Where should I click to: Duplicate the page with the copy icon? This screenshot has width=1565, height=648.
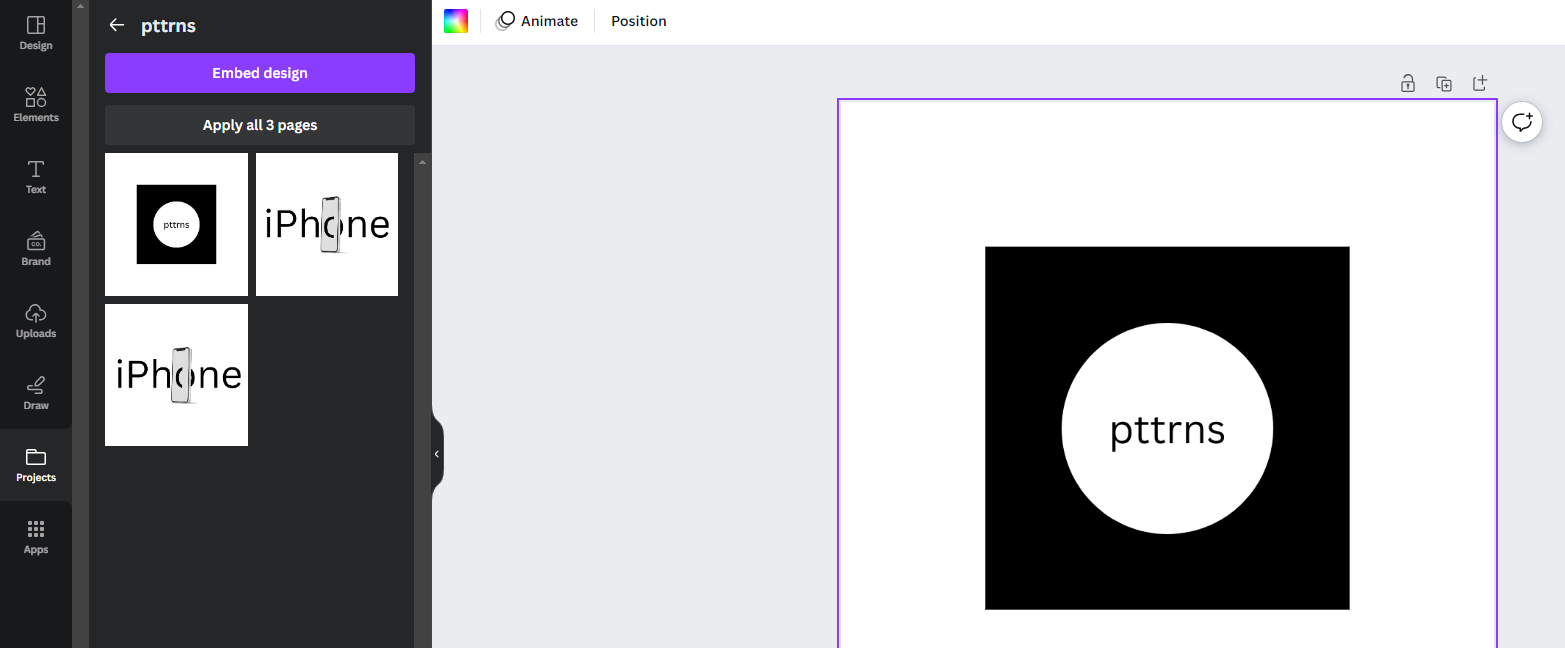point(1444,84)
